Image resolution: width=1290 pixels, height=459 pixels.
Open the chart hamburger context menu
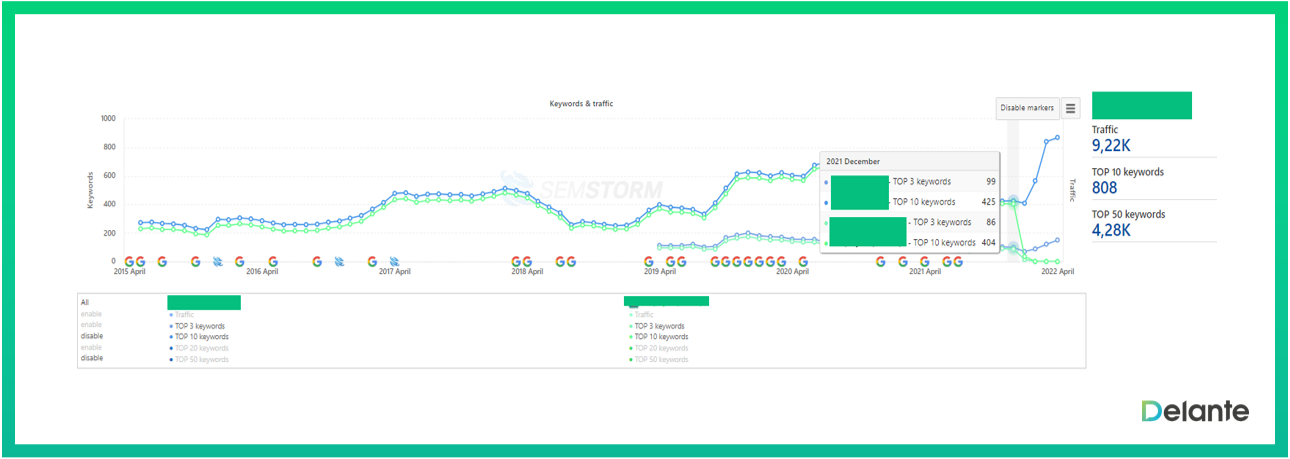coord(1071,108)
